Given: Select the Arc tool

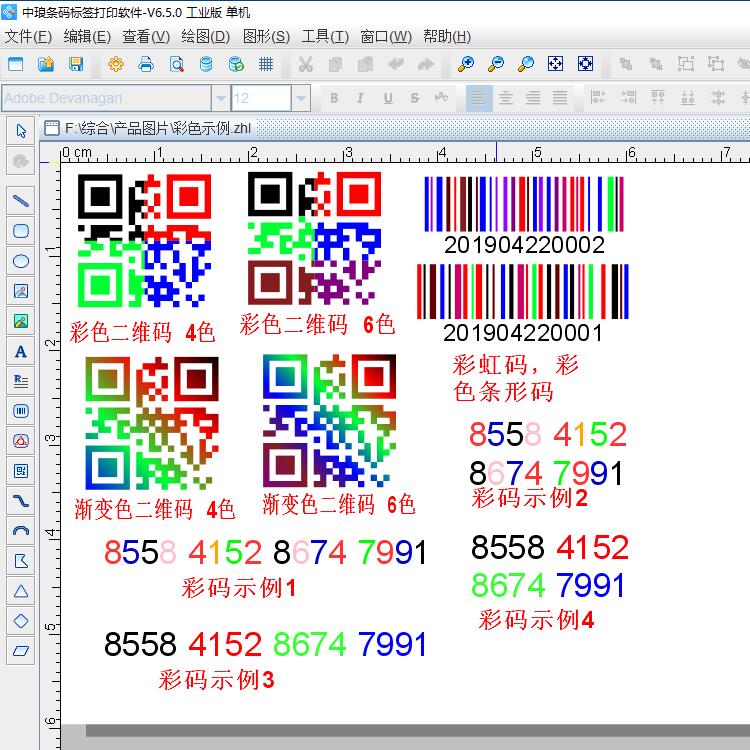Looking at the screenshot, I should click(x=21, y=531).
